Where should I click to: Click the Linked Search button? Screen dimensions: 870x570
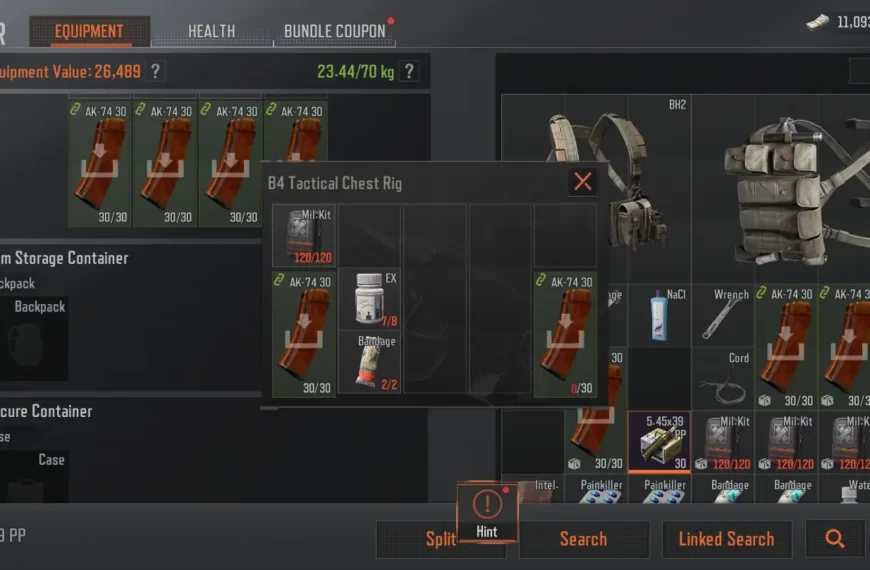(727, 539)
